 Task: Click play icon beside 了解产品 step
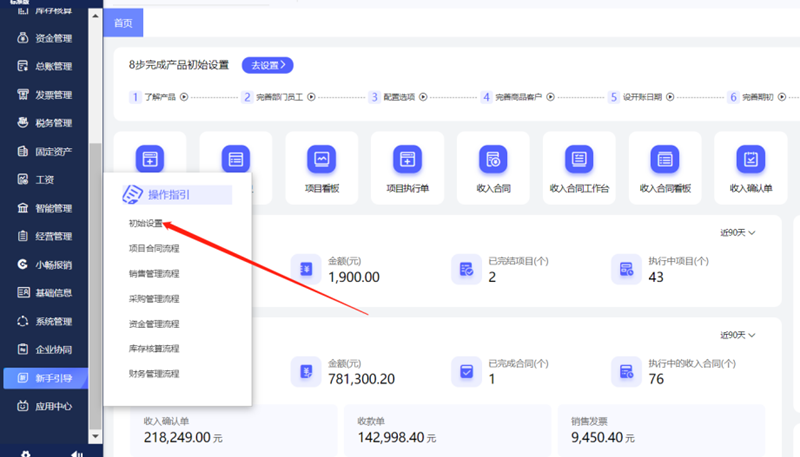pyautogui.click(x=184, y=97)
